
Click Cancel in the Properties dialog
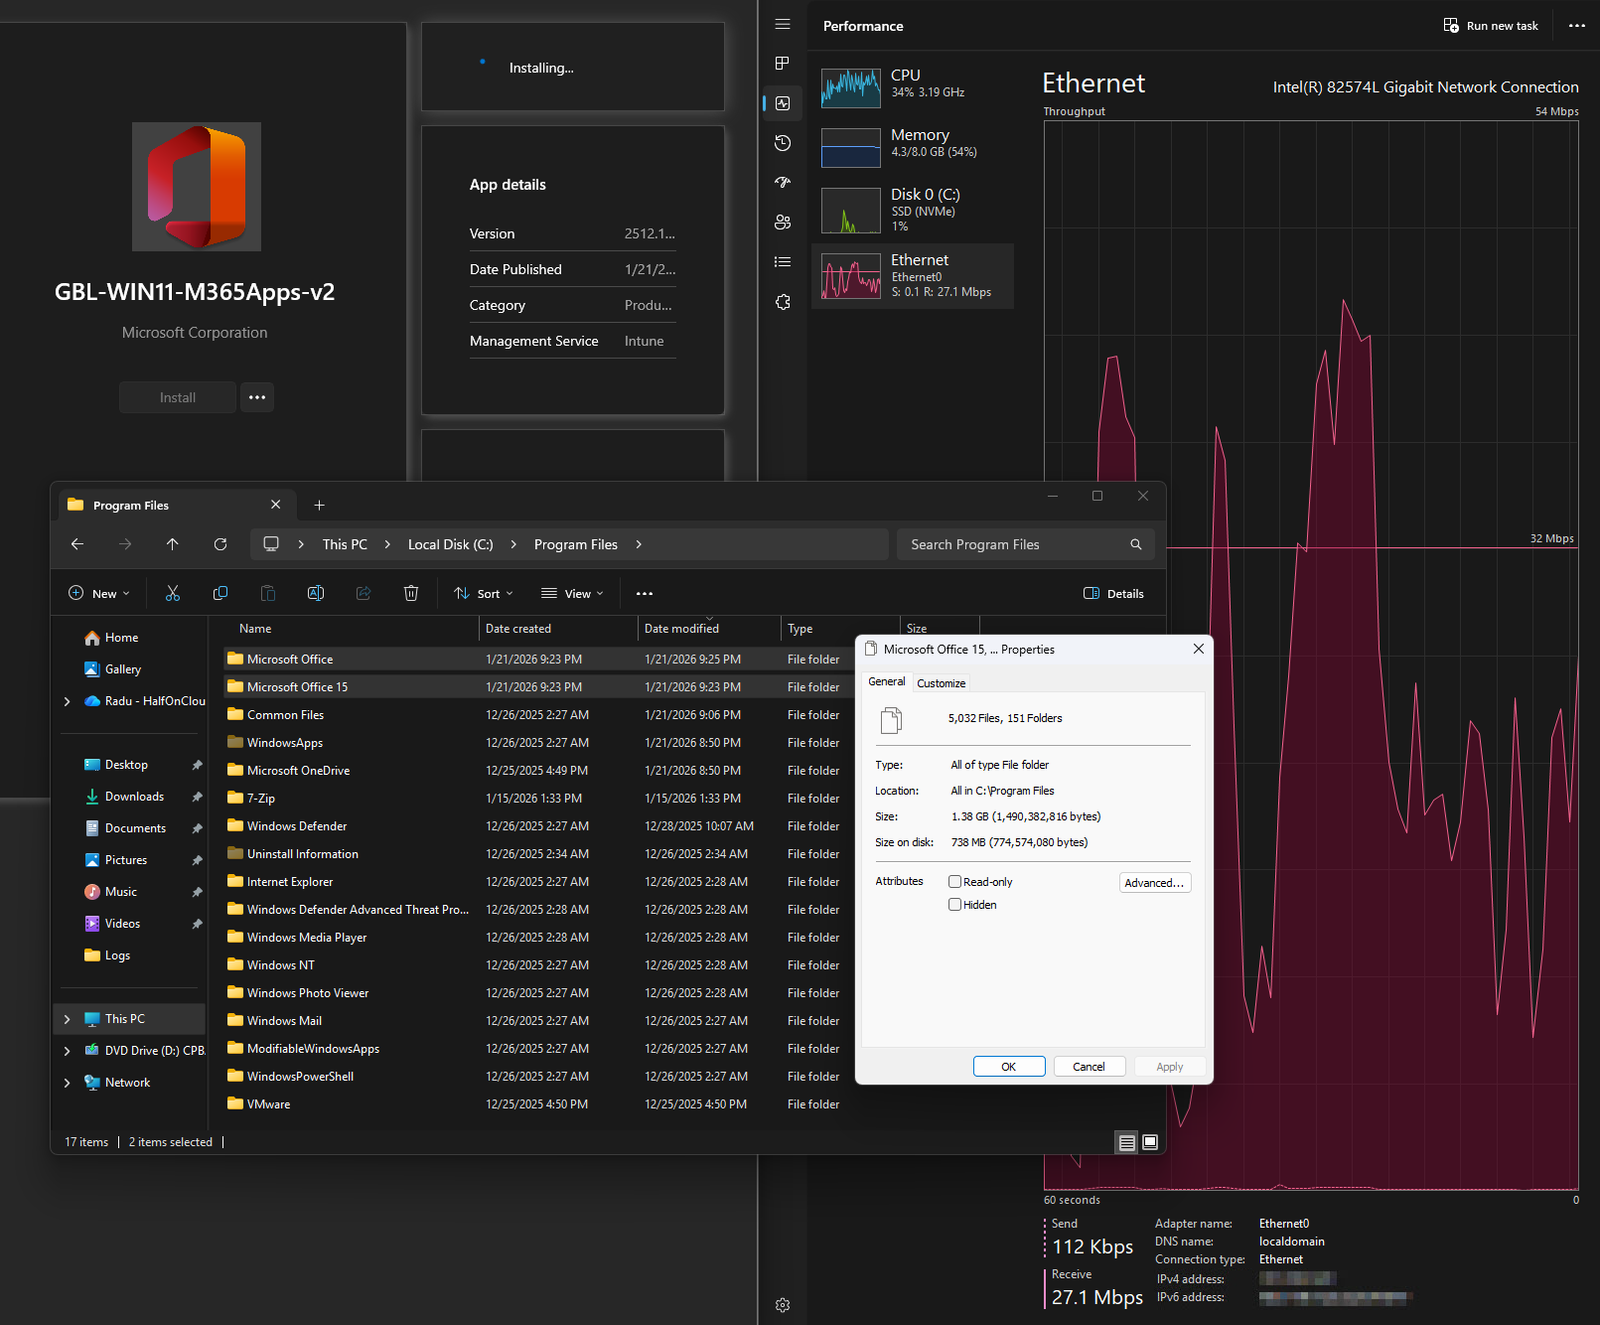(x=1088, y=1067)
